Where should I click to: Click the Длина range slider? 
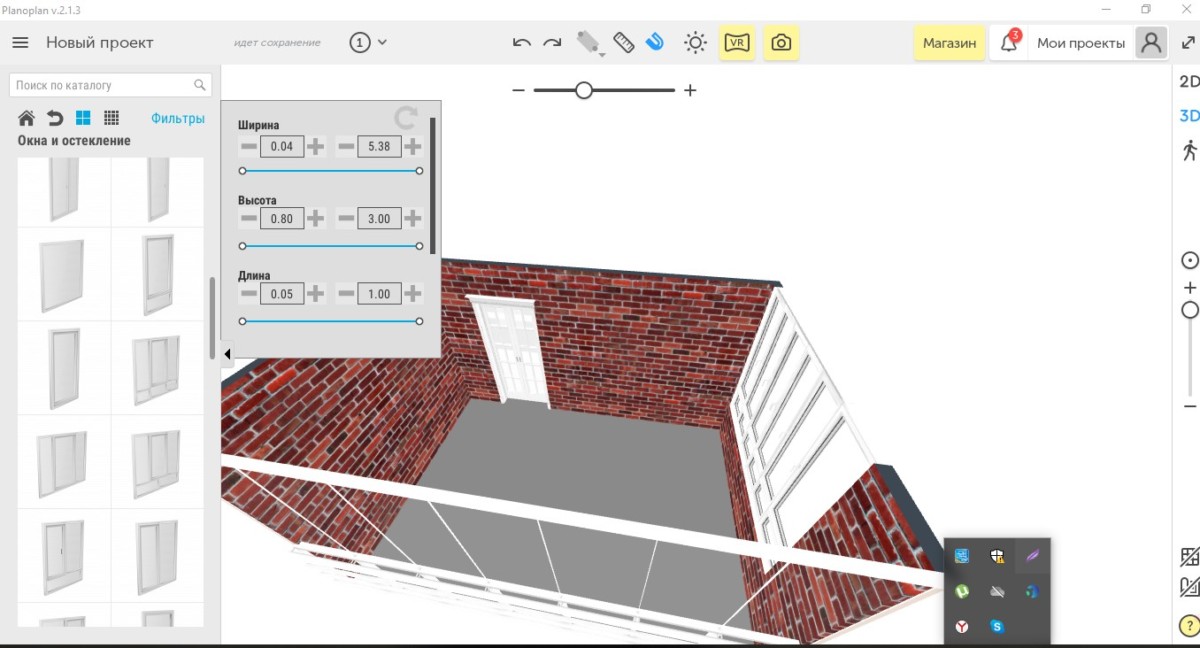[331, 321]
